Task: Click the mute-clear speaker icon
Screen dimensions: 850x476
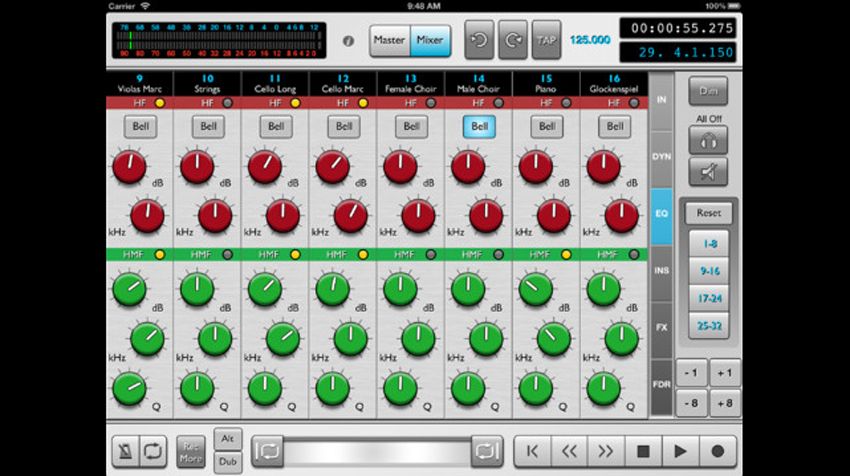Action: [708, 172]
